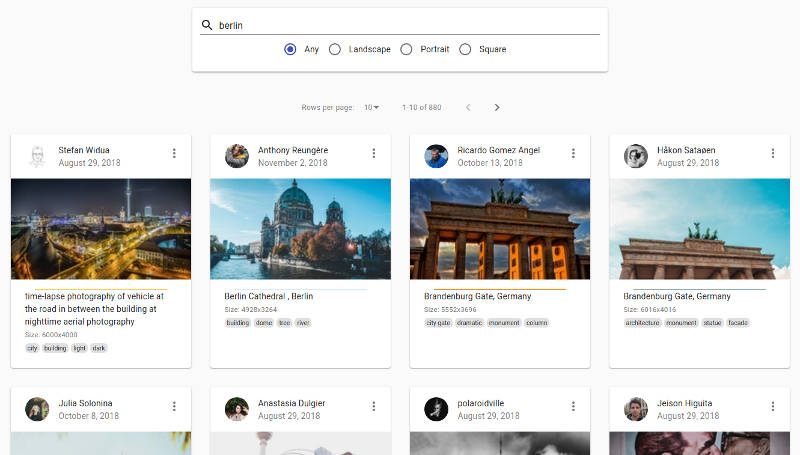Screen dimensions: 800x455
Task: Open more options on Ricardo Gomez Angel card
Action: [x=573, y=153]
